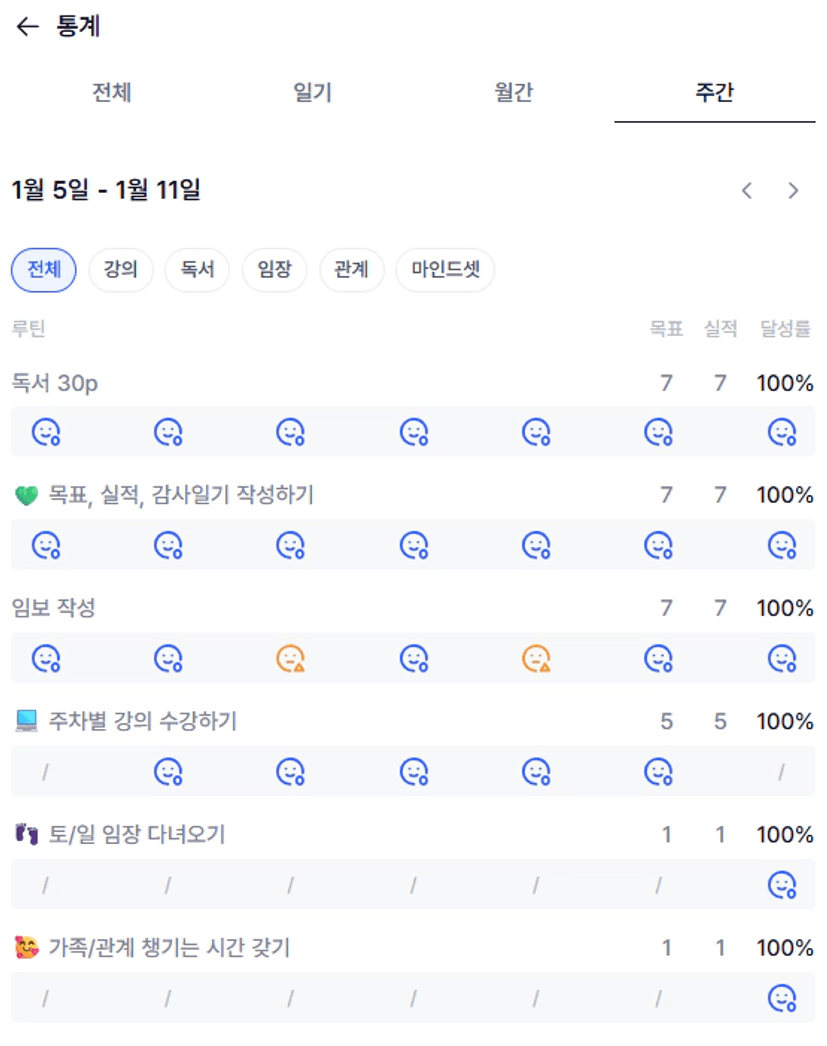Go to the previous week

pos(746,191)
